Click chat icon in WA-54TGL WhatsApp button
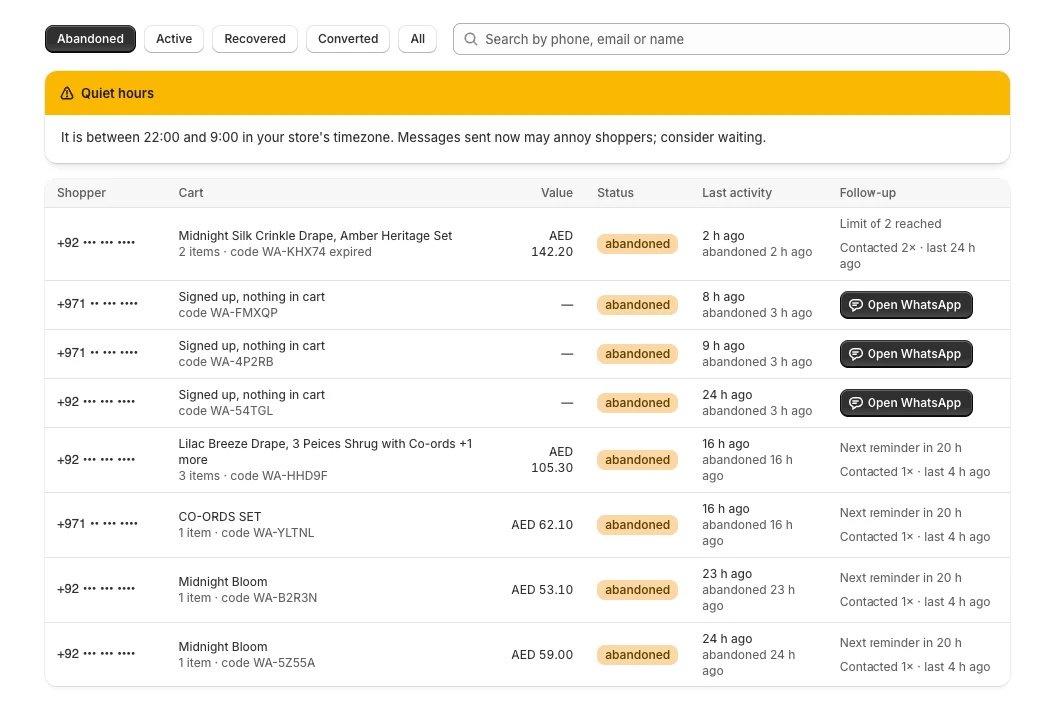This screenshot has width=1040, height=725. point(856,403)
